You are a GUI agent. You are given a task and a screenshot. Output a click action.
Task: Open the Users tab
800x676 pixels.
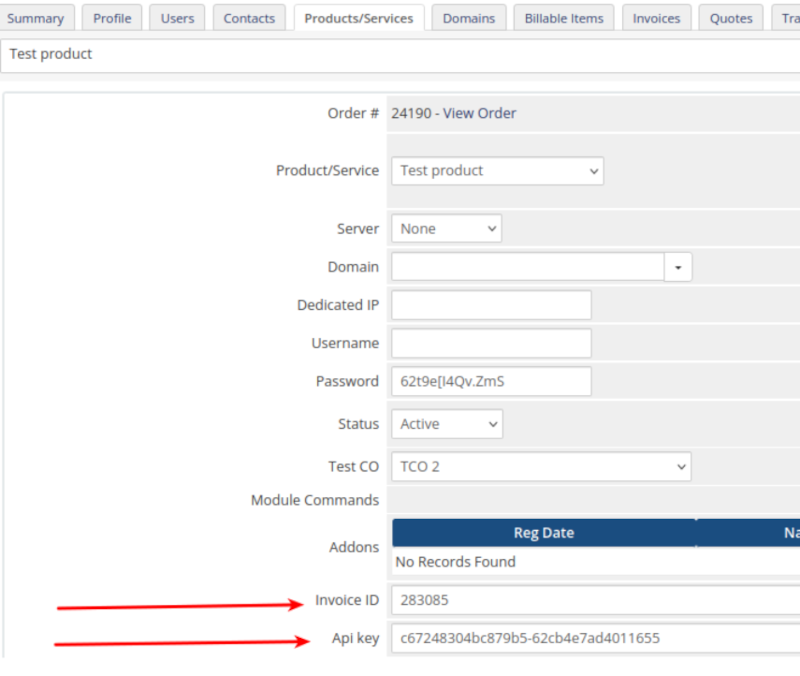[178, 18]
